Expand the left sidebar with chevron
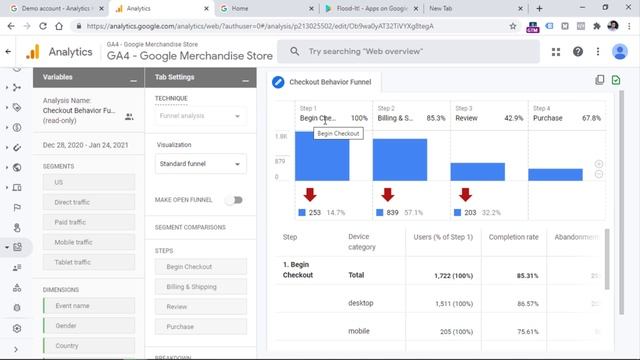The width and height of the screenshot is (640, 360). [x=16, y=349]
